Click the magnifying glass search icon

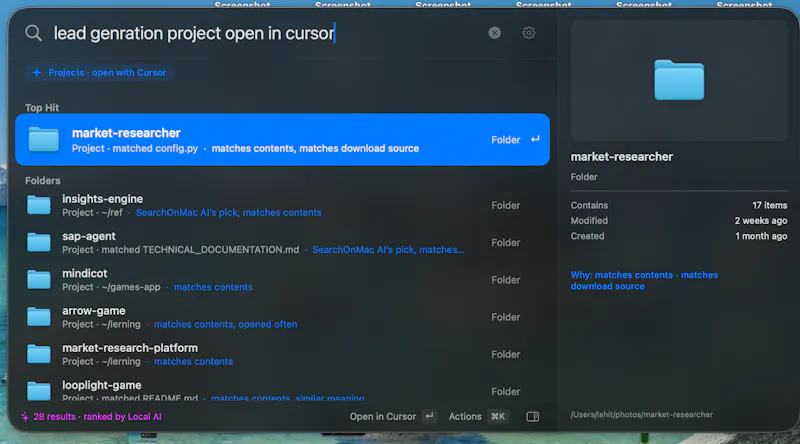[x=34, y=33]
